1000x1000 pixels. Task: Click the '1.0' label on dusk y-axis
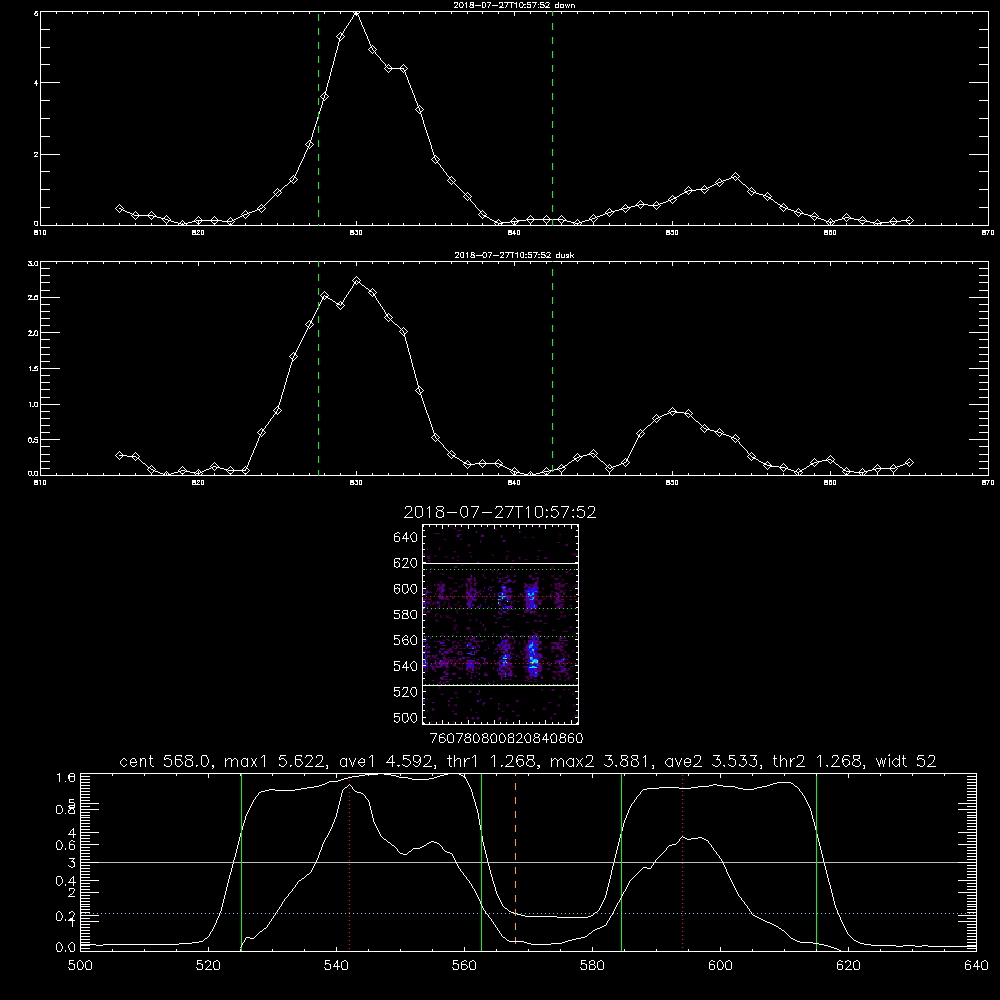[x=33, y=404]
